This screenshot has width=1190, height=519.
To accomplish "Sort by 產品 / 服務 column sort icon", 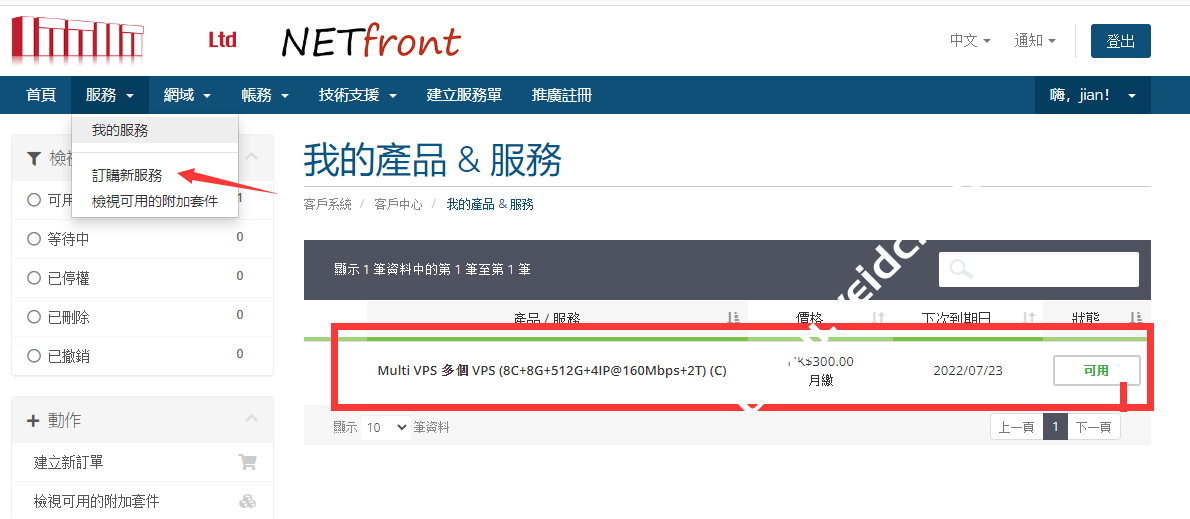I will pyautogui.click(x=733, y=319).
